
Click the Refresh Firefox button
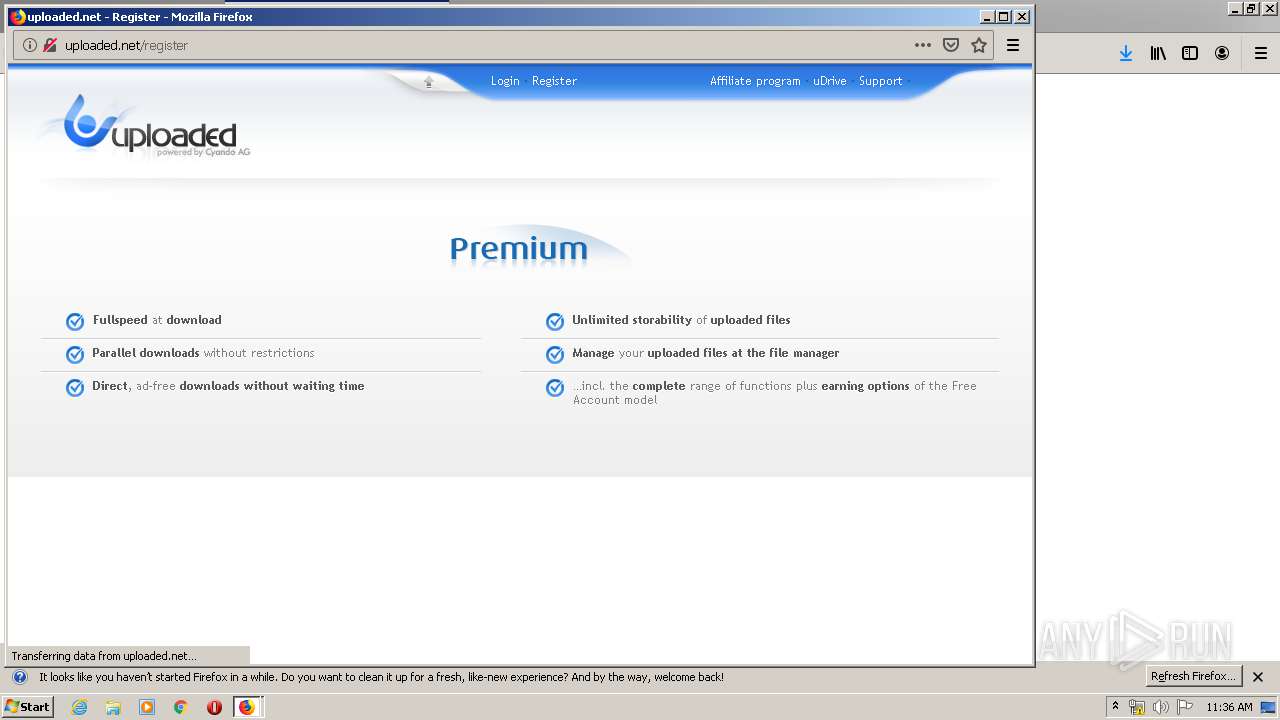(1193, 677)
